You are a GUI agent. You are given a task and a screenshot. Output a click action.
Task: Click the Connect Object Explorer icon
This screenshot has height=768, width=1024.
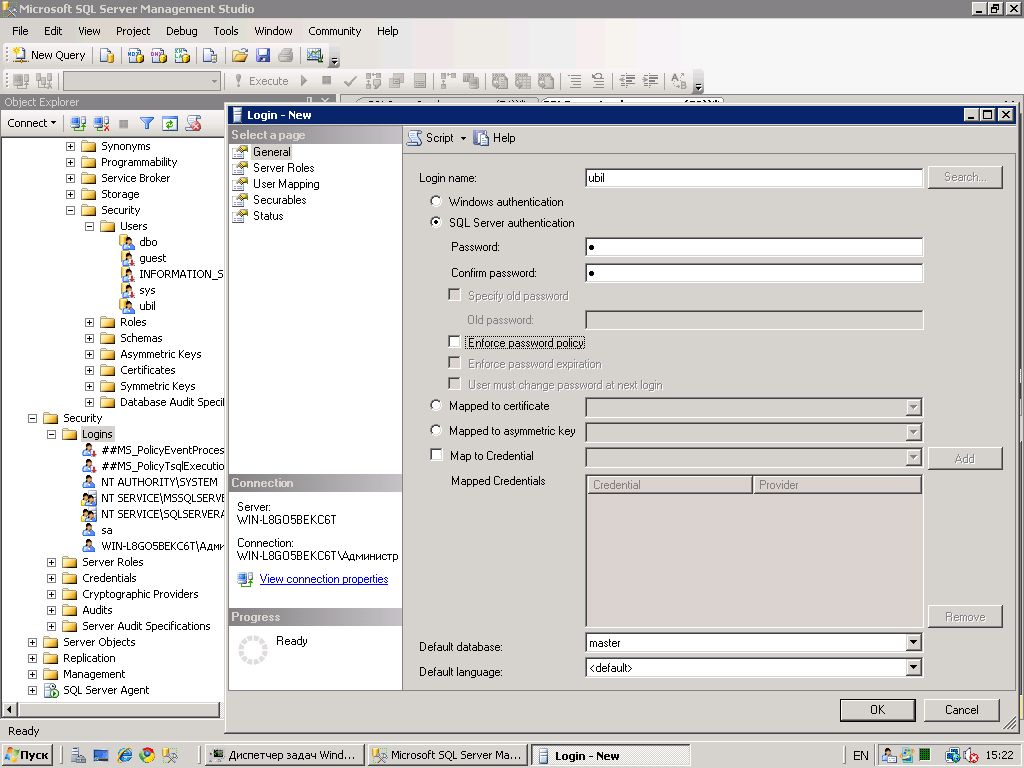[x=78, y=123]
